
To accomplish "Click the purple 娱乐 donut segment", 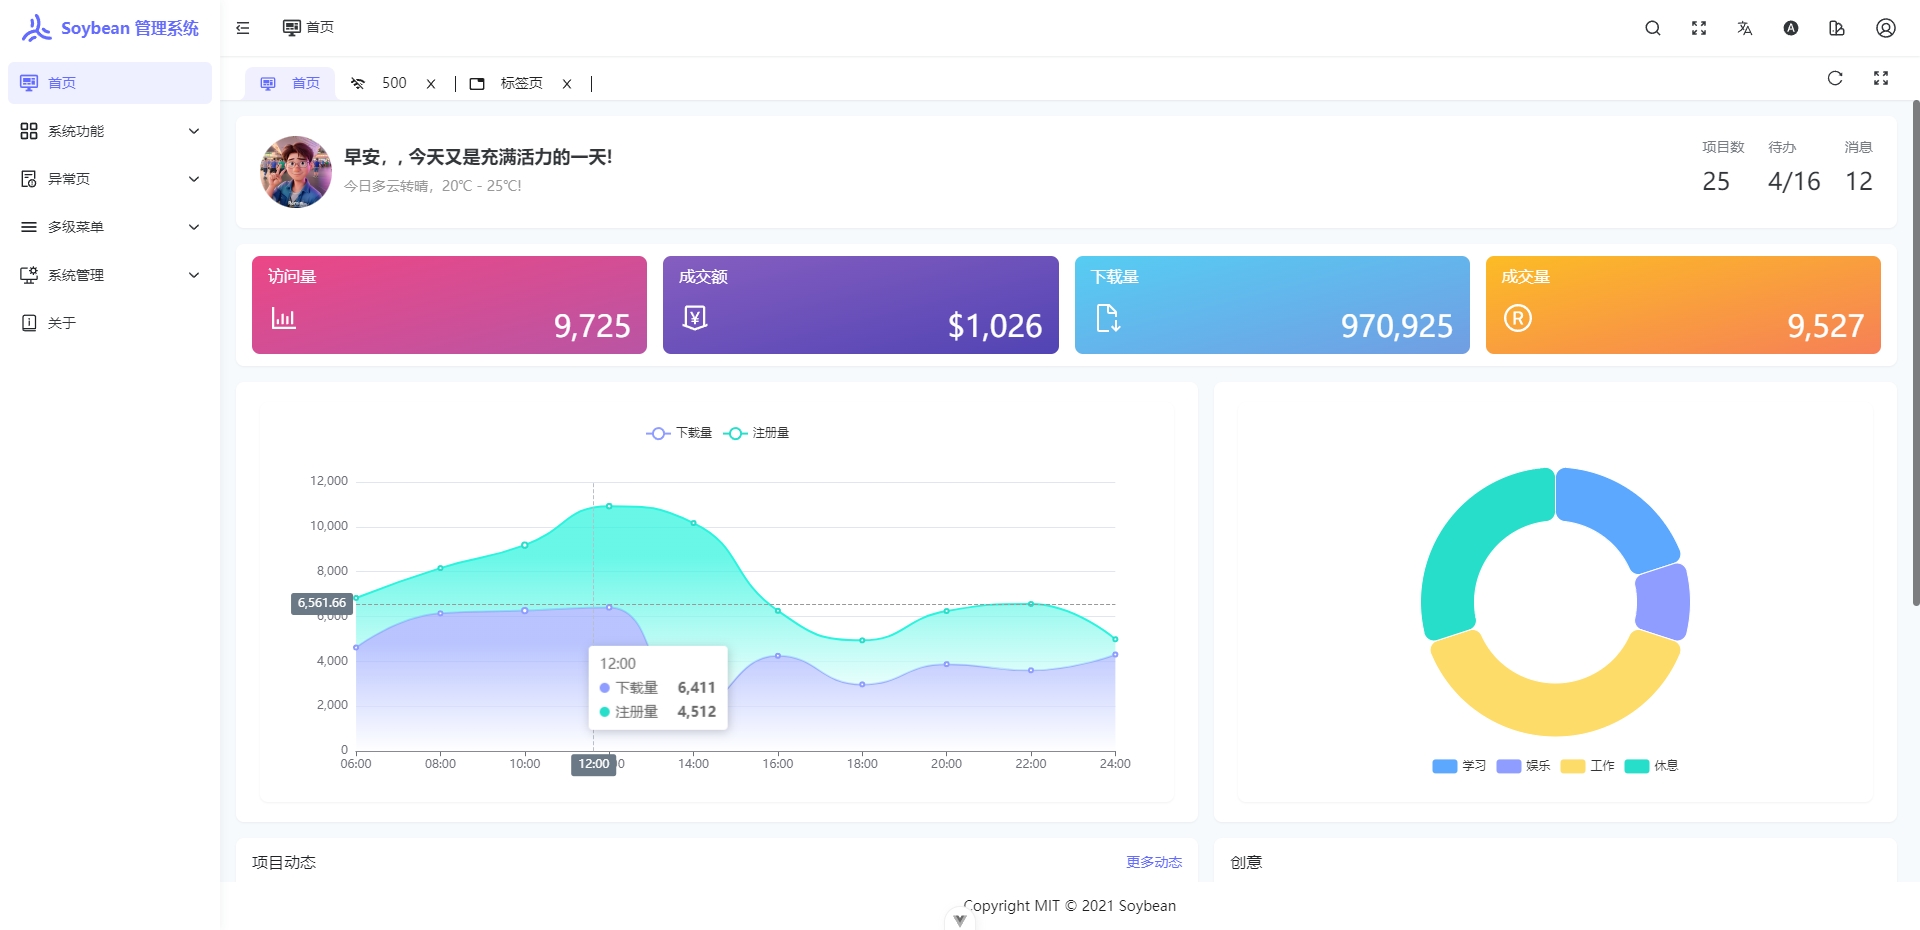I will pyautogui.click(x=1663, y=602).
